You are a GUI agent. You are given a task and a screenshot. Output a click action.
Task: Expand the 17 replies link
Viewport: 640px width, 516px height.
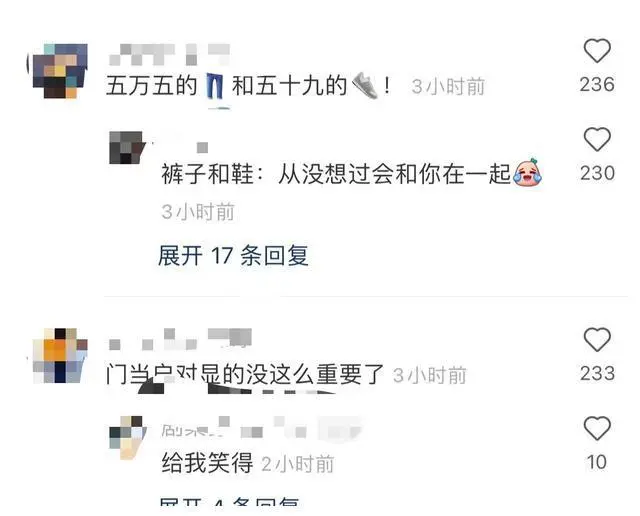tap(233, 256)
